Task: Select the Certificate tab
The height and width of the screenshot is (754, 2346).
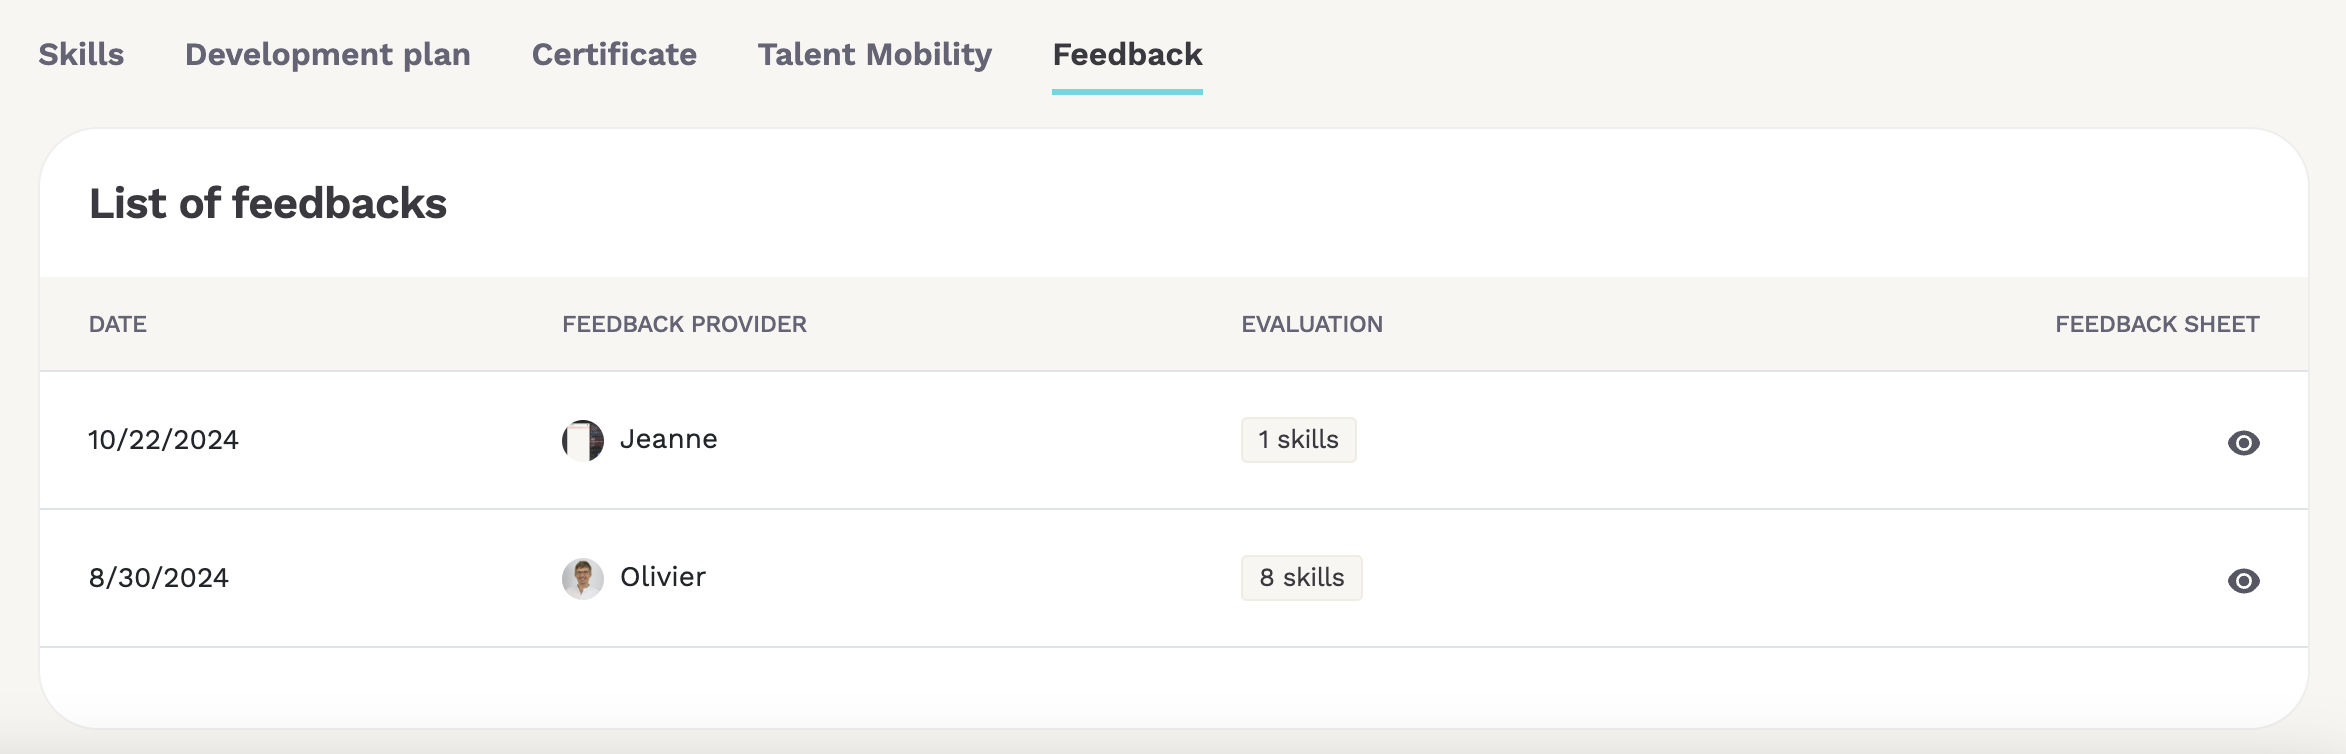Action: pyautogui.click(x=614, y=54)
